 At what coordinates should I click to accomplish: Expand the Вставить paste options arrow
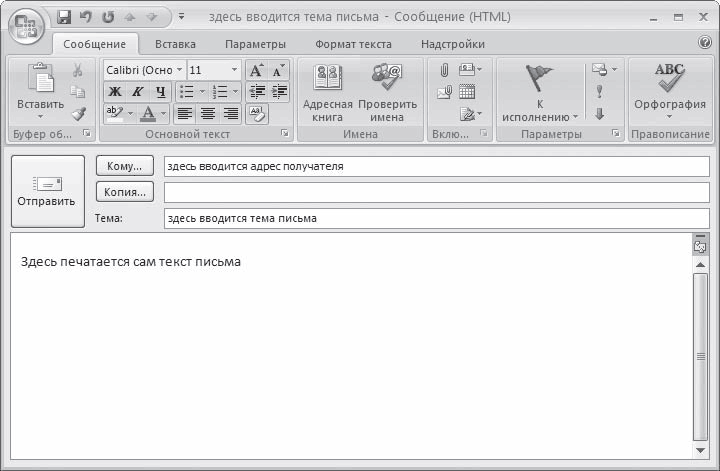pyautogui.click(x=40, y=117)
